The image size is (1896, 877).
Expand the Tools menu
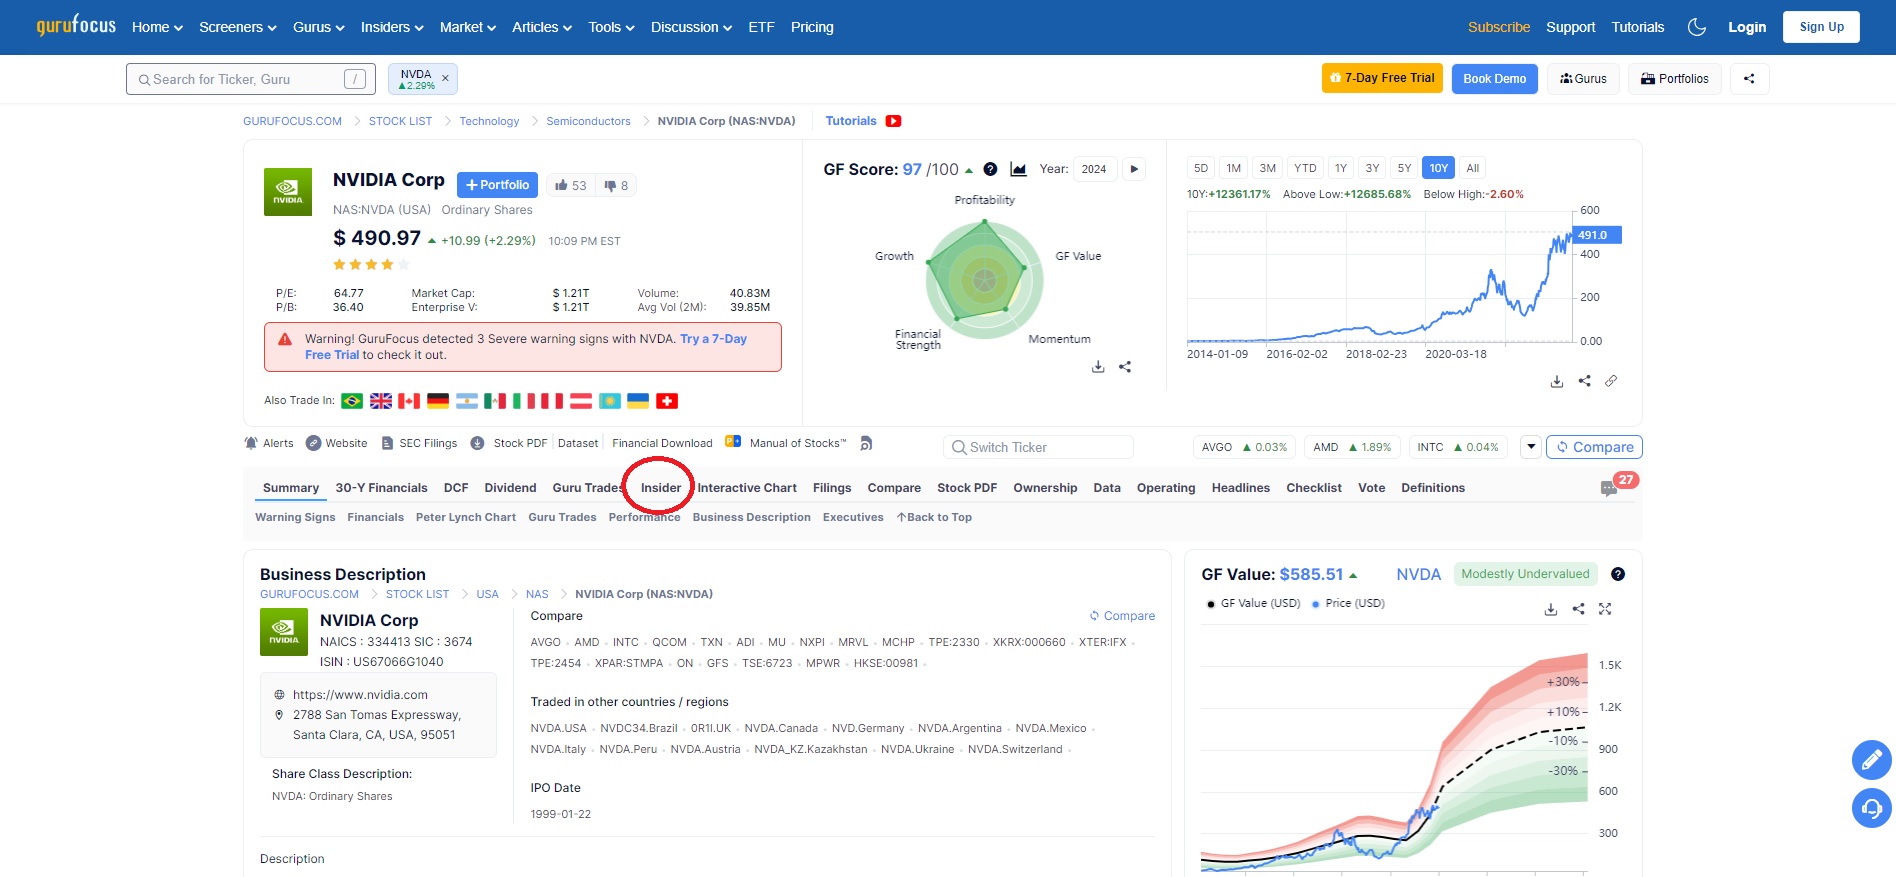point(611,27)
